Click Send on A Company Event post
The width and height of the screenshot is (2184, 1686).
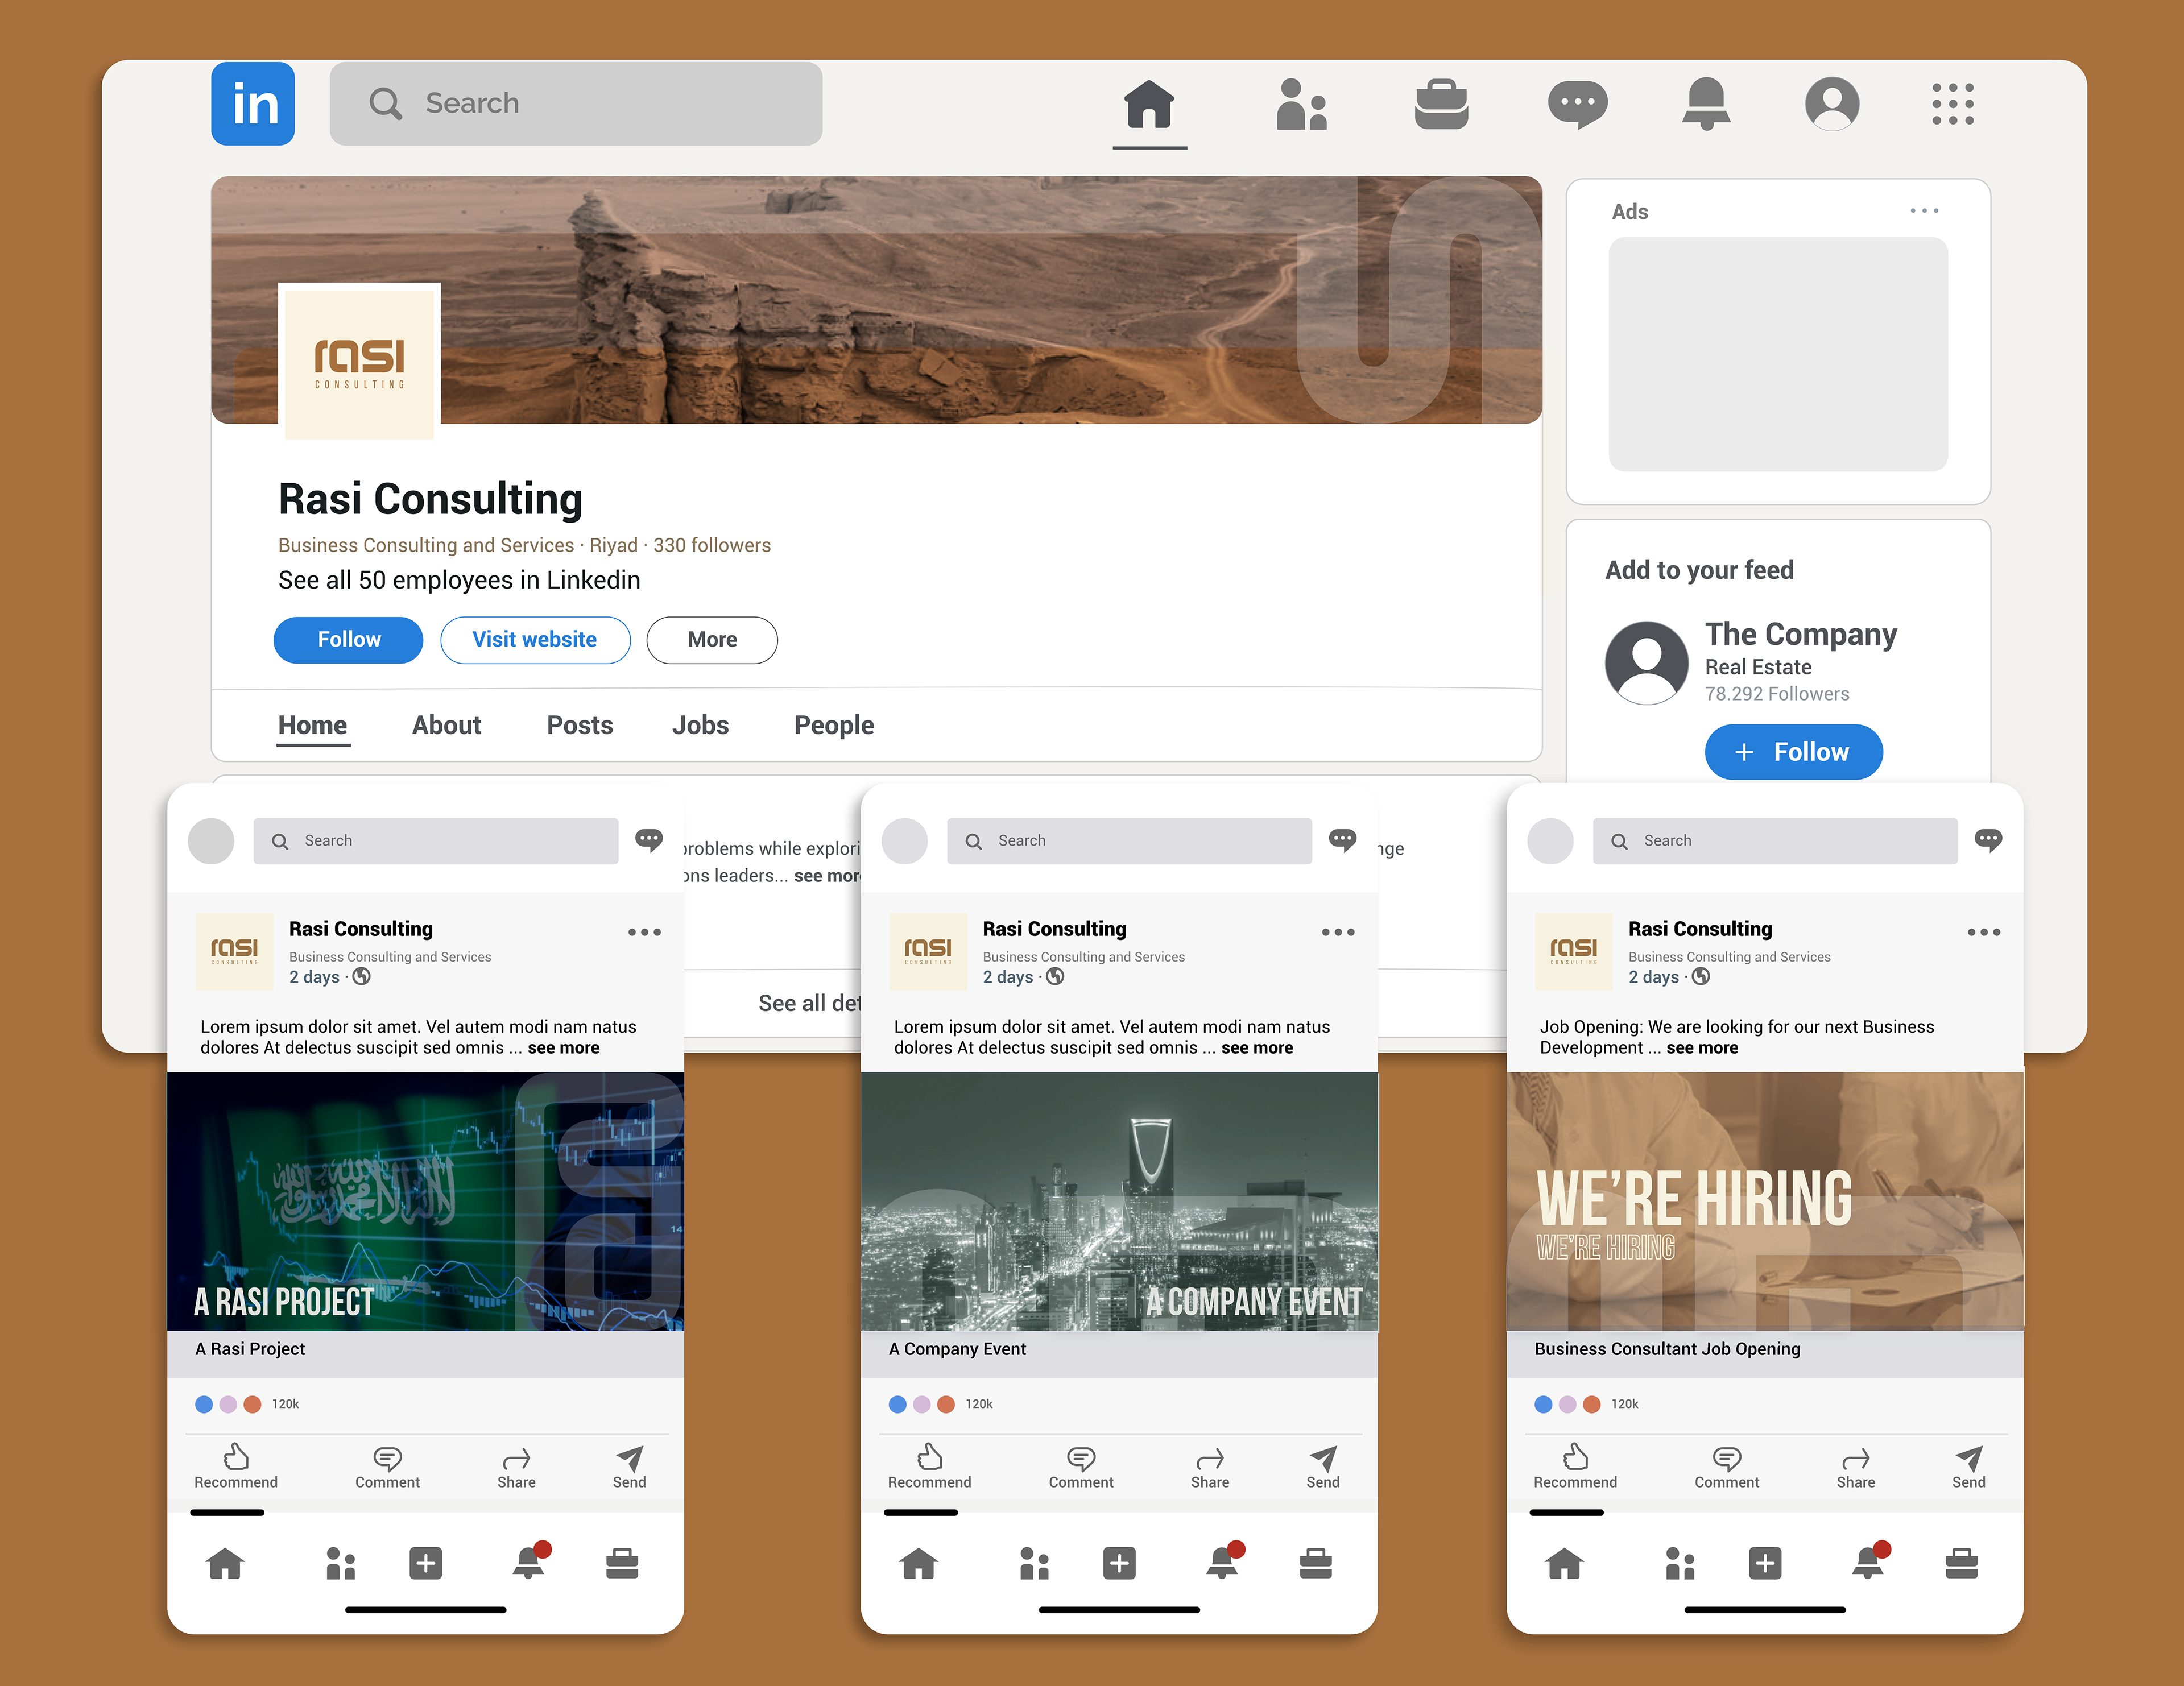(x=1322, y=1466)
